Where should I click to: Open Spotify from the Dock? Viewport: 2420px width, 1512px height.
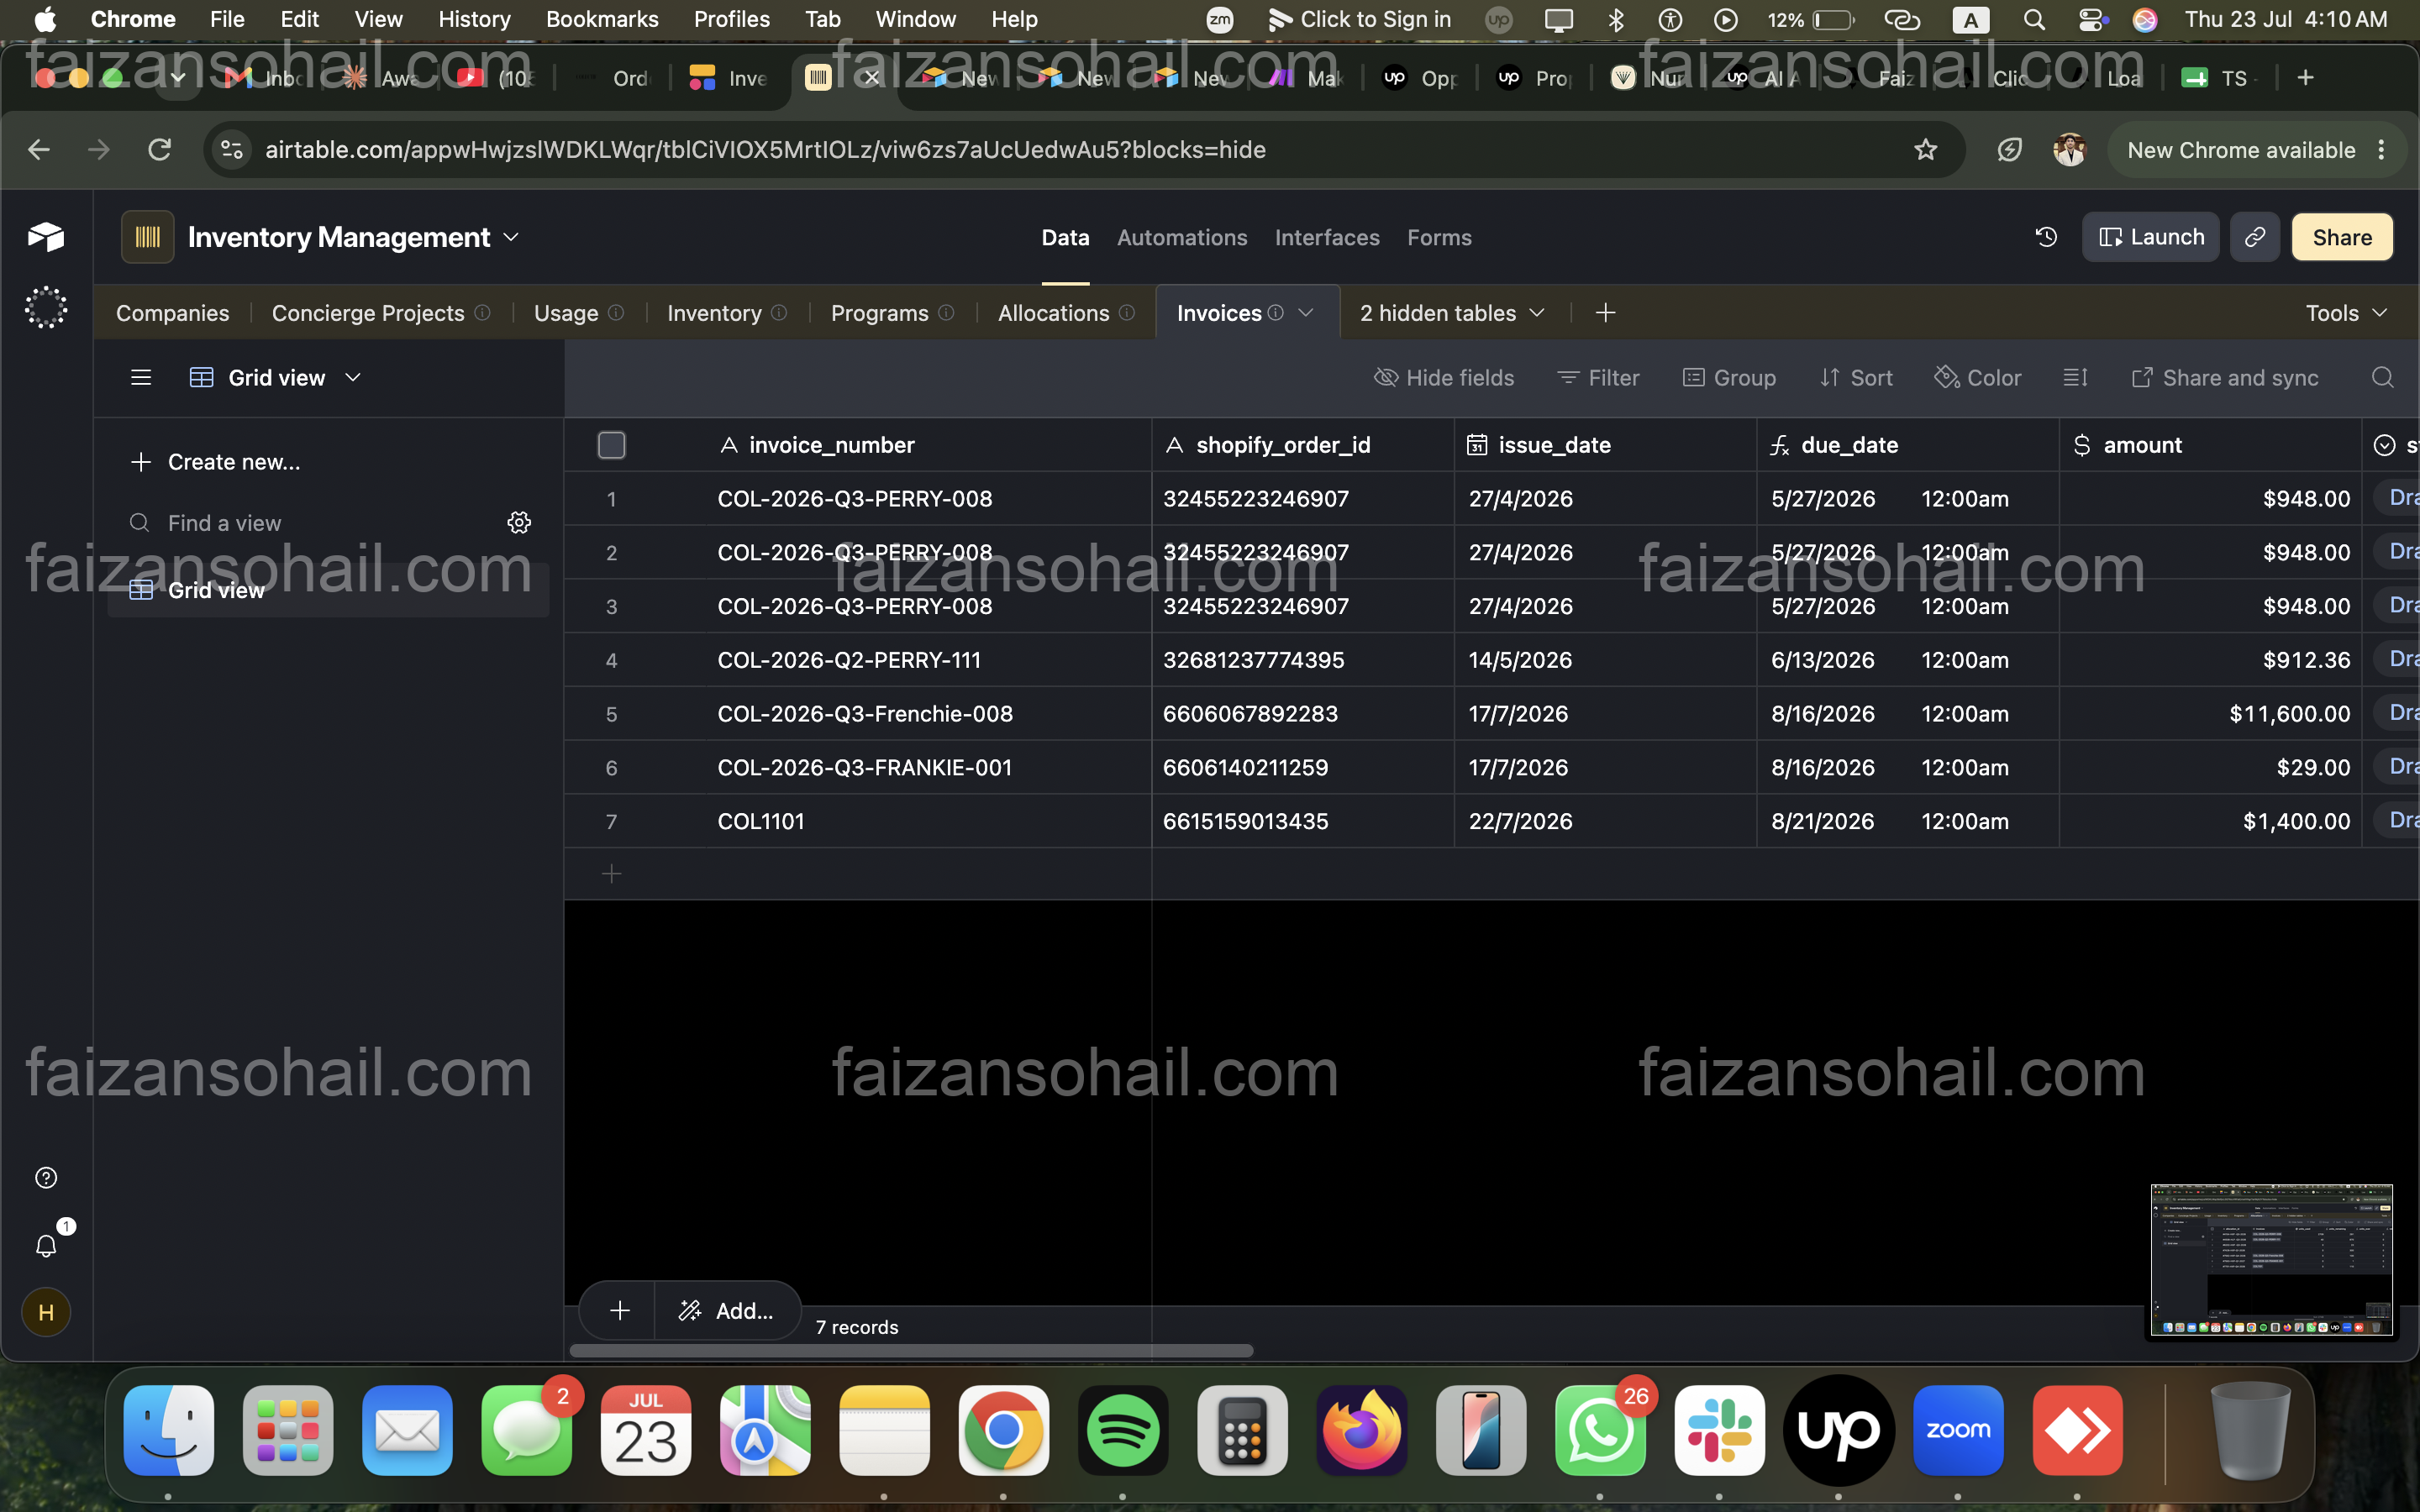tap(1122, 1429)
